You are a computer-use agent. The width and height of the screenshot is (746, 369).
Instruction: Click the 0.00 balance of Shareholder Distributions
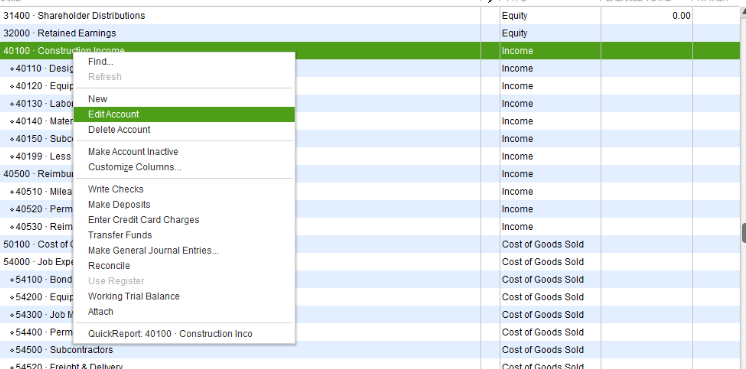pyautogui.click(x=681, y=16)
